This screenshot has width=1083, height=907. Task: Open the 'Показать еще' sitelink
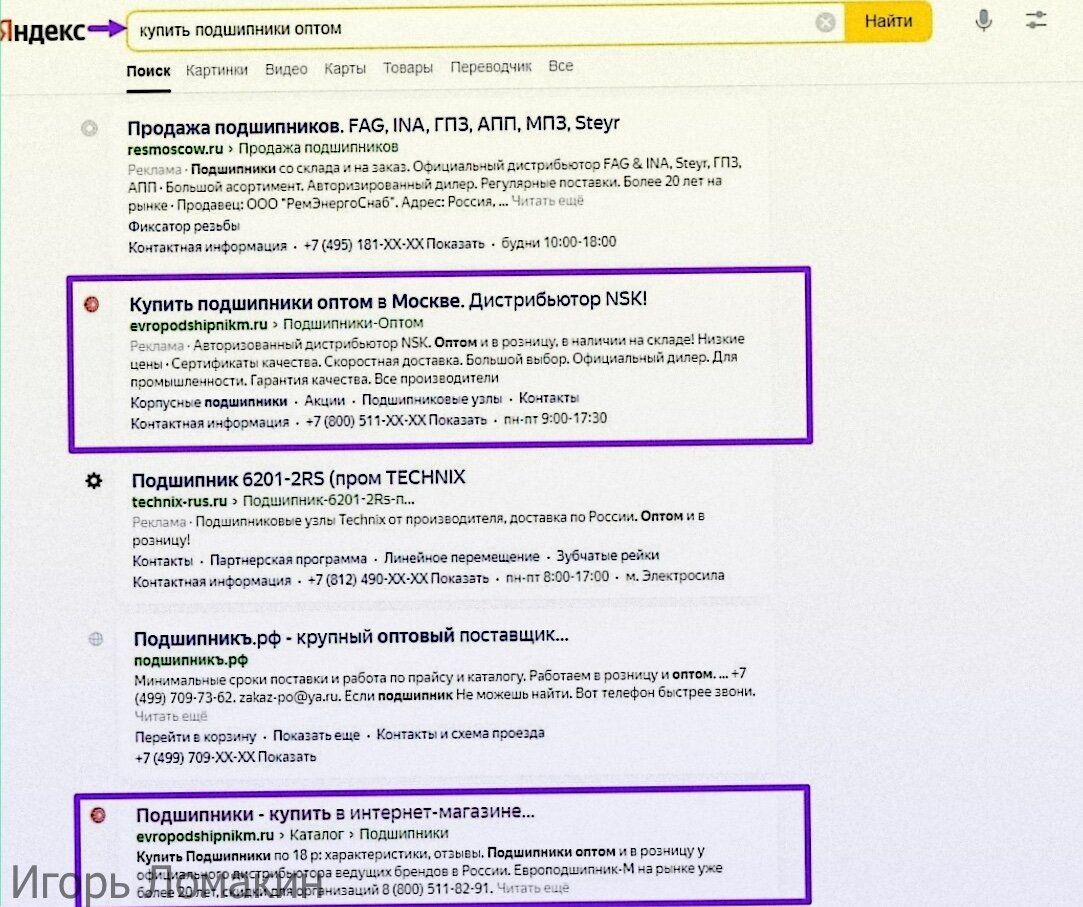[x=316, y=735]
